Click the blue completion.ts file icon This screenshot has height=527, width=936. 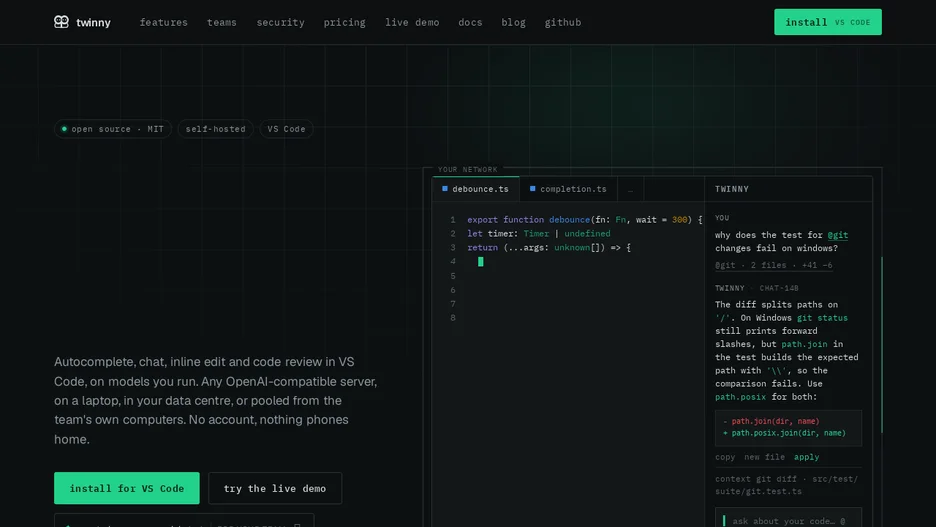click(x=532, y=189)
